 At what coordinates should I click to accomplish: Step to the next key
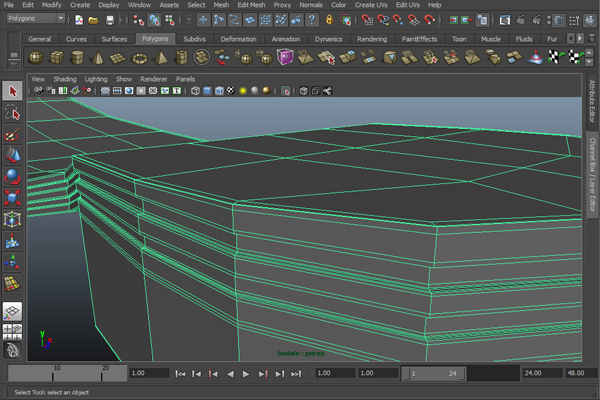point(263,374)
